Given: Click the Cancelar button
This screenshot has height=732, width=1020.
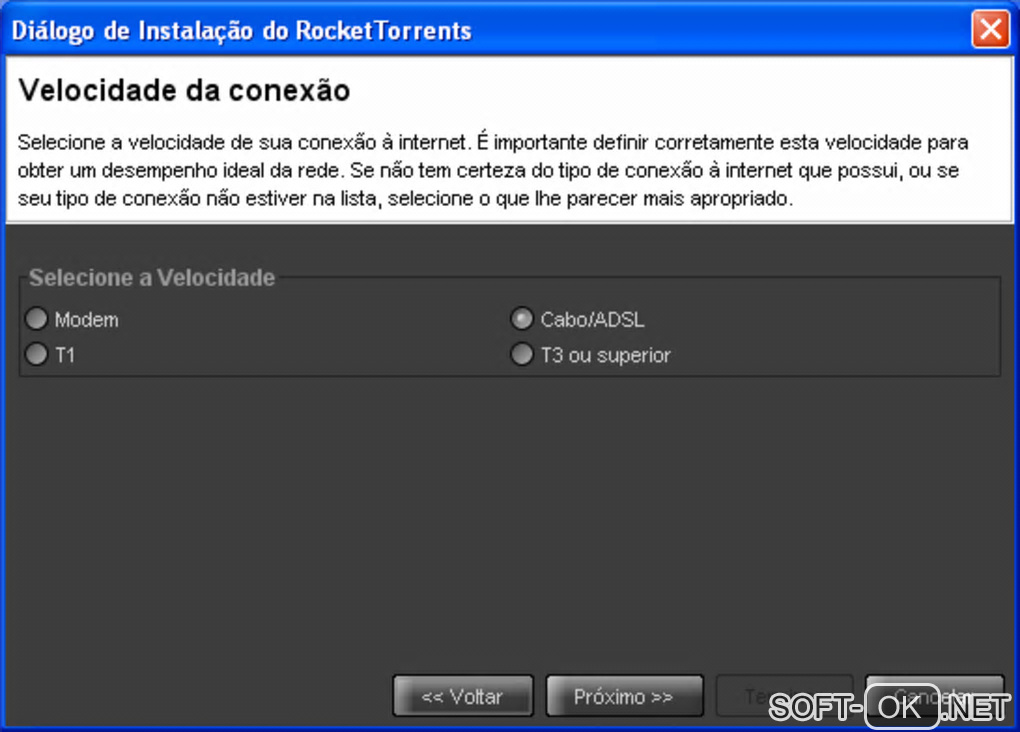Looking at the screenshot, I should coord(935,696).
